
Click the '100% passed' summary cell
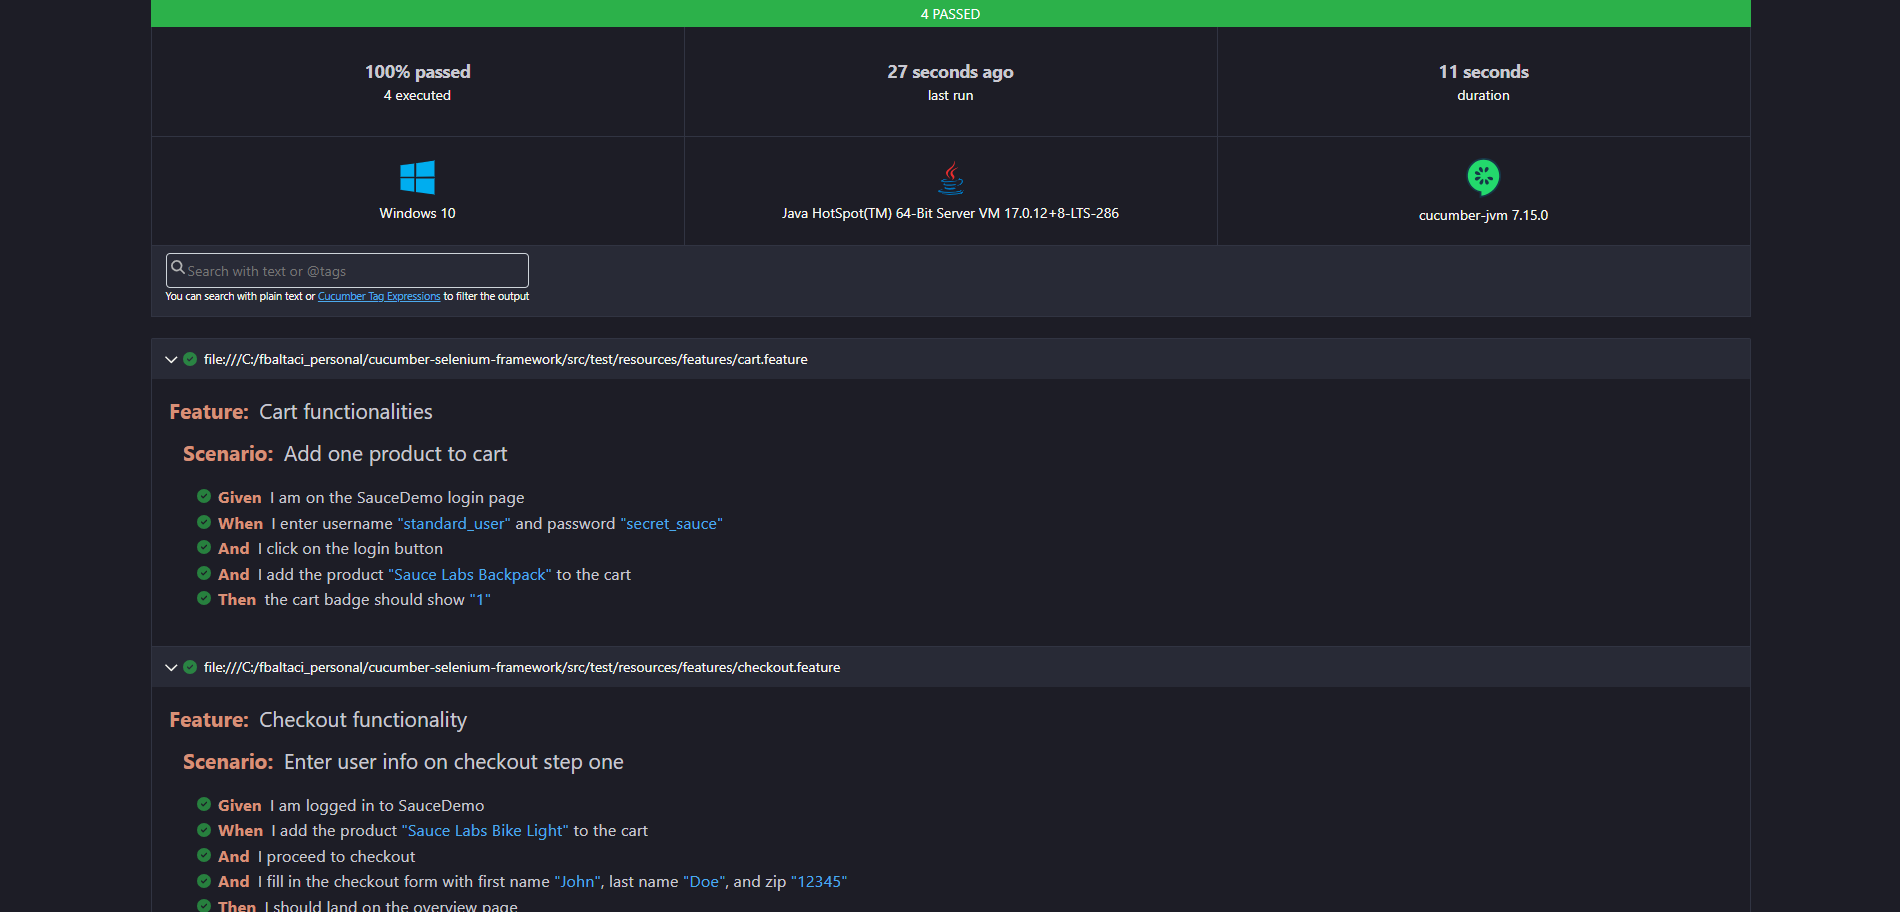[x=417, y=82]
